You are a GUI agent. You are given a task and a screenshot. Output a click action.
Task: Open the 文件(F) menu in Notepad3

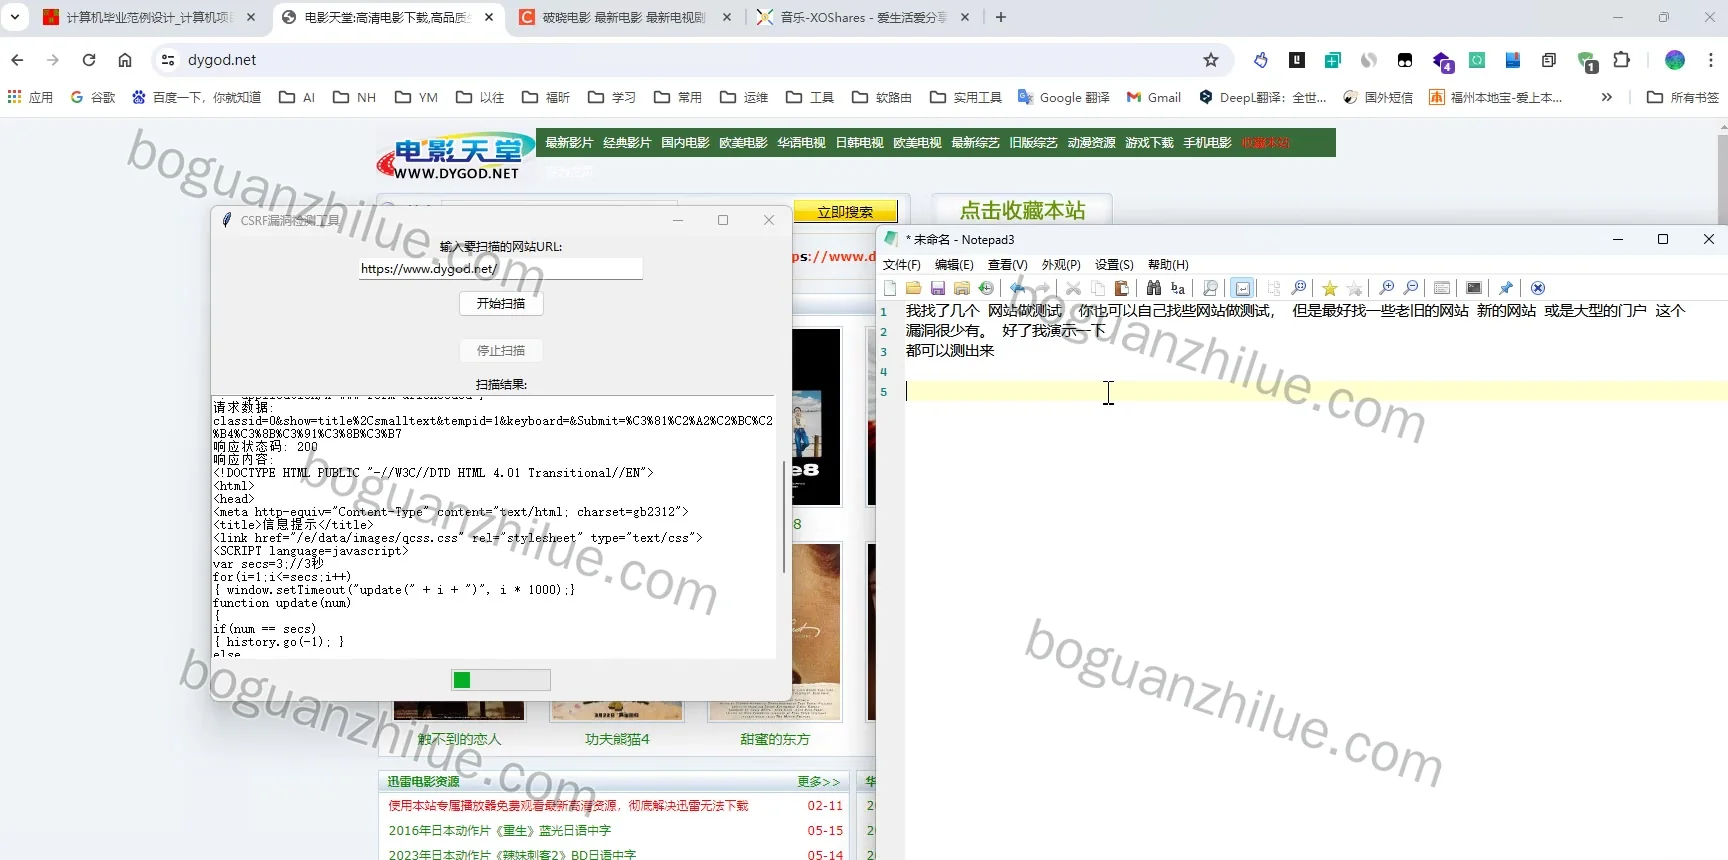coord(901,265)
